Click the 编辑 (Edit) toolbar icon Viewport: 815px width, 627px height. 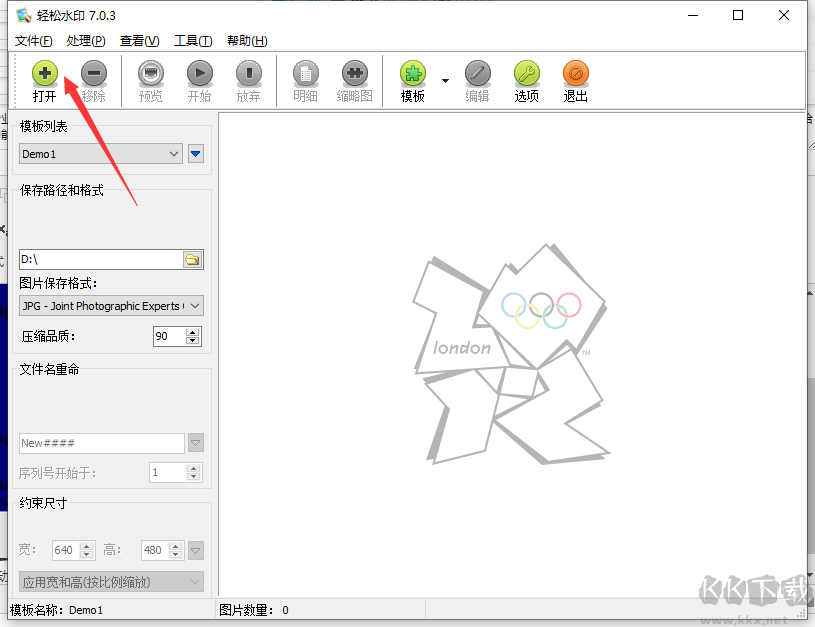click(x=478, y=74)
